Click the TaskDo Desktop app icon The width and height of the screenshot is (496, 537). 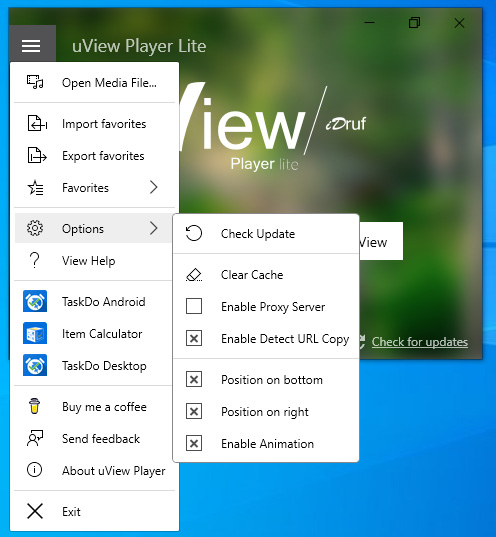(x=35, y=365)
